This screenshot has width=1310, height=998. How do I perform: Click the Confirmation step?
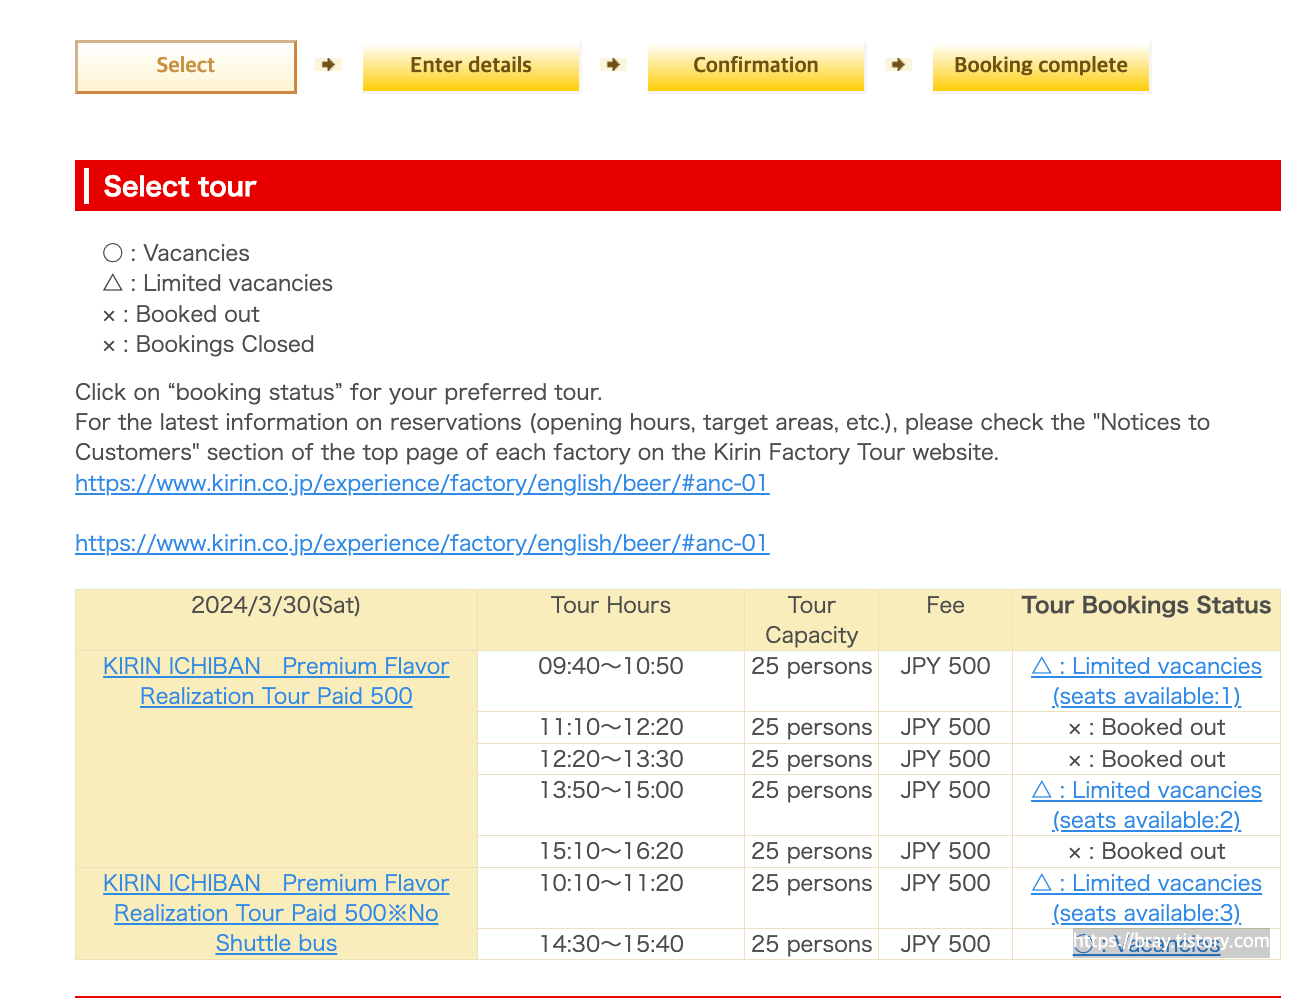tap(756, 66)
